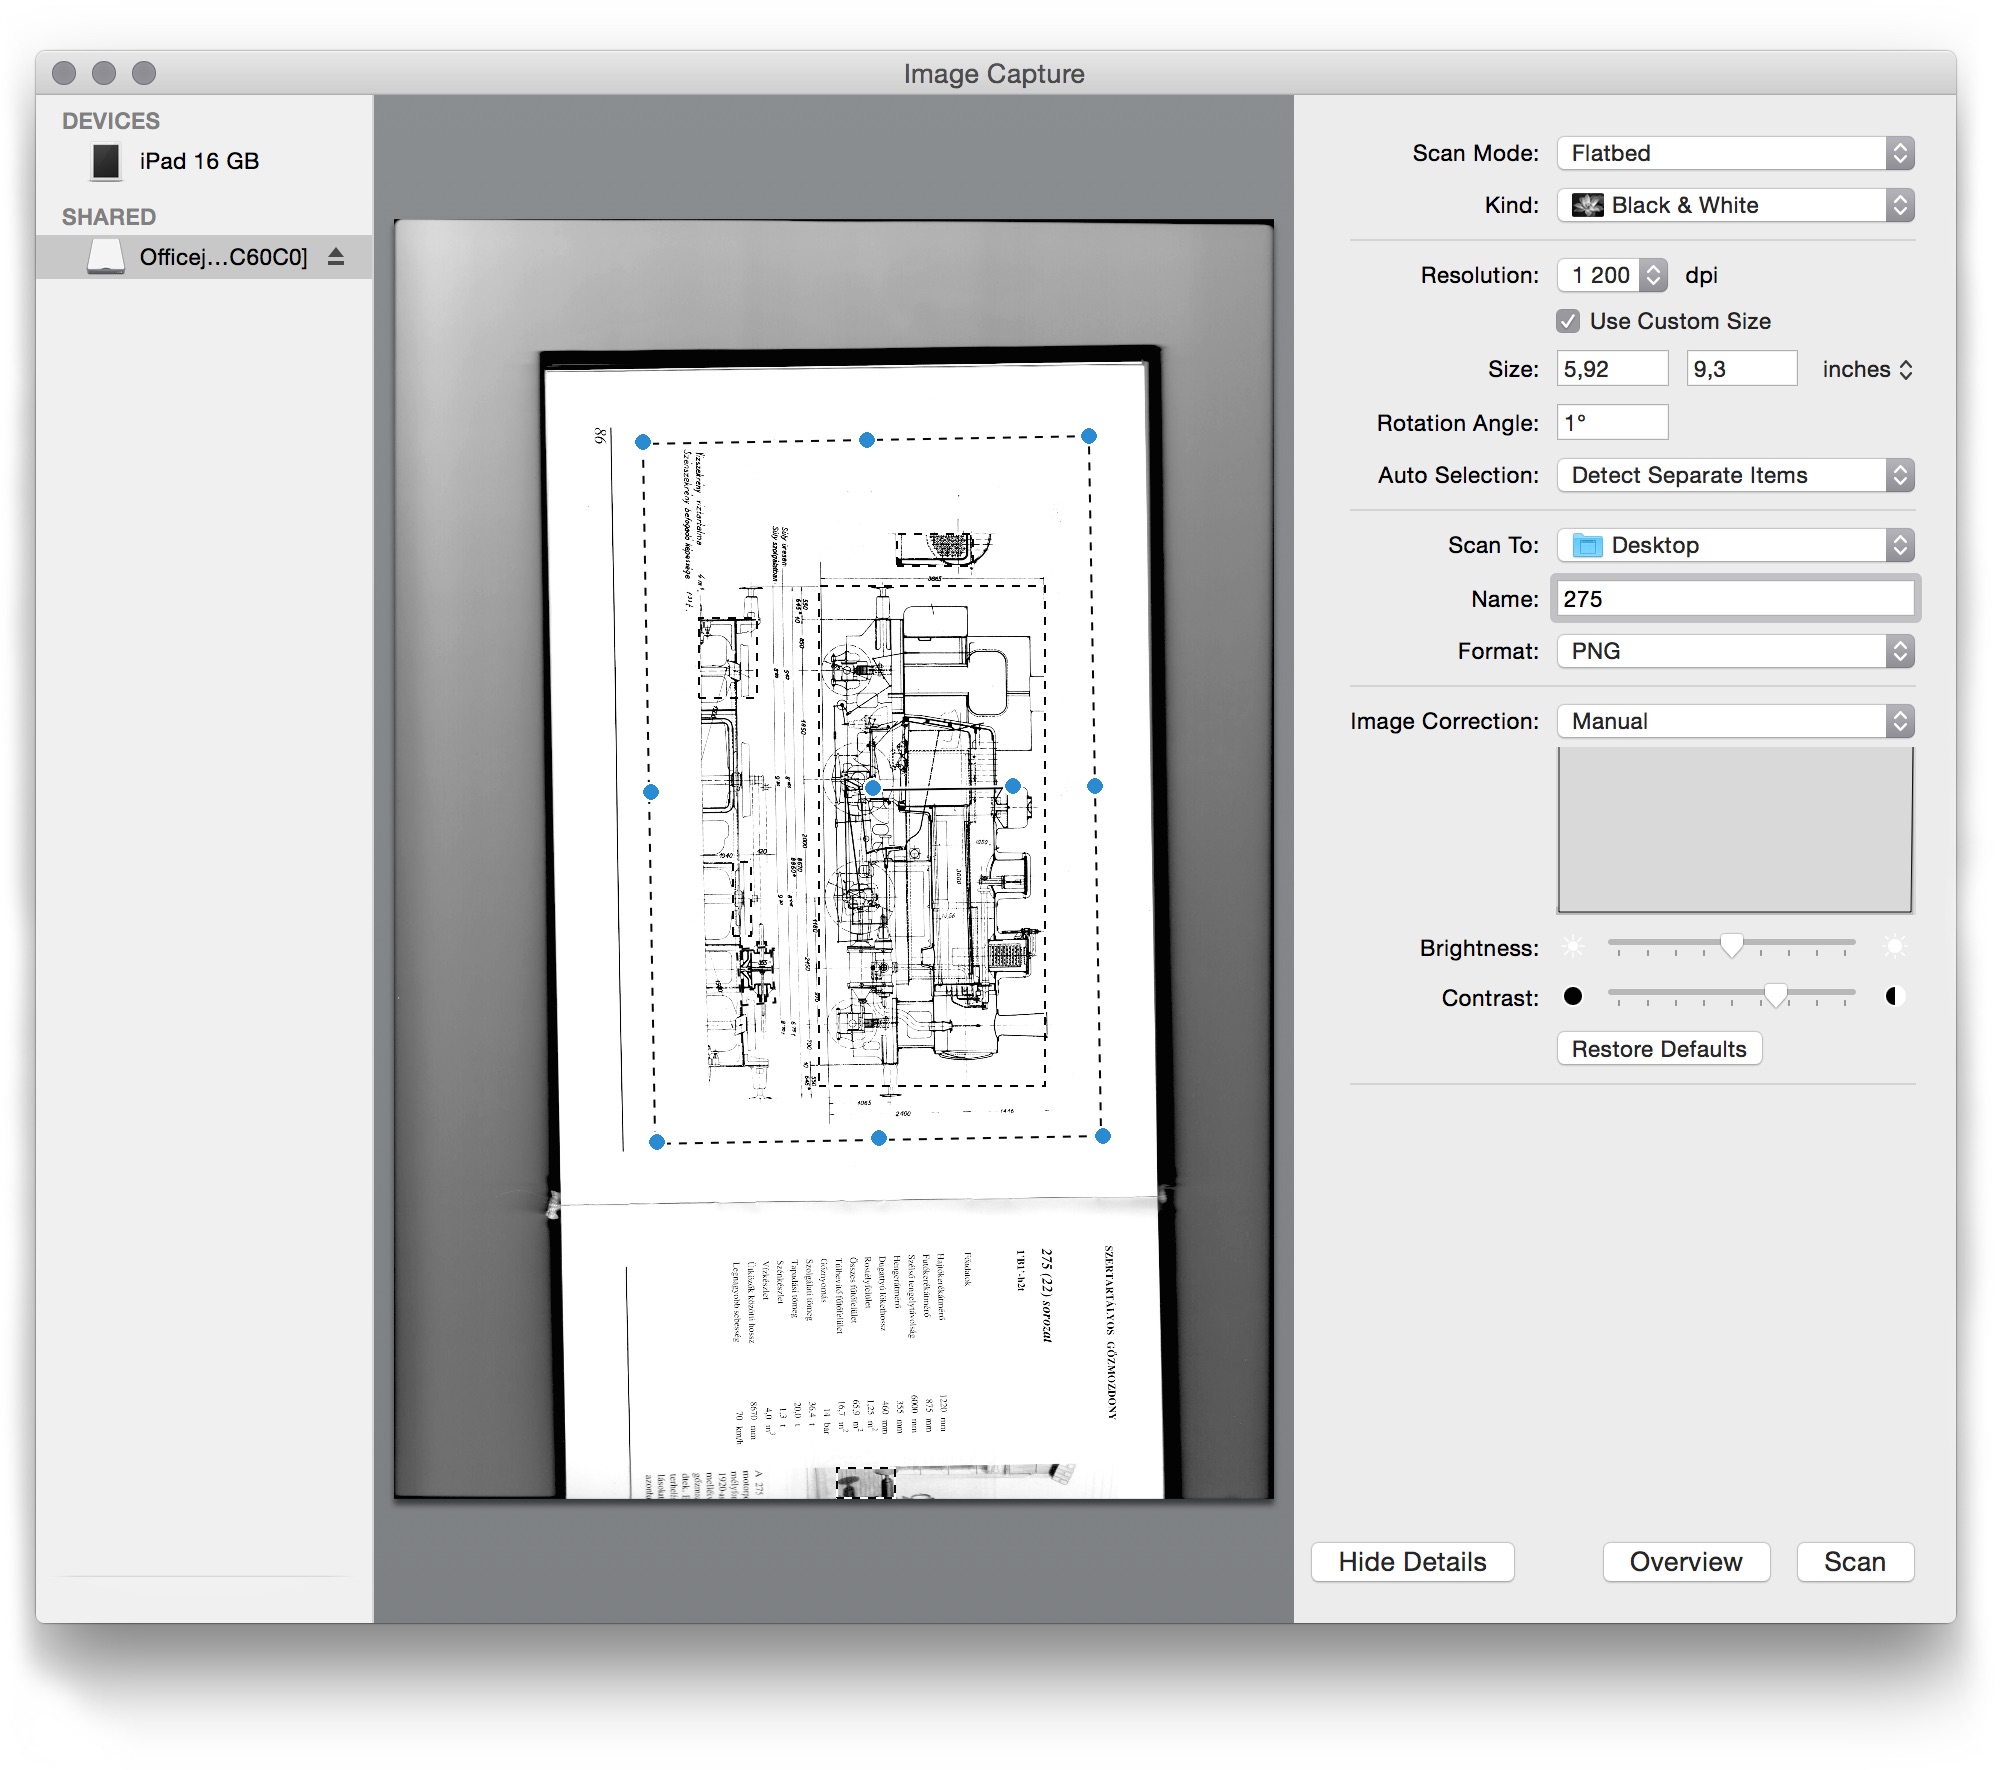Expand the Auto Selection Detect Separate Items menu

pyautogui.click(x=1735, y=475)
